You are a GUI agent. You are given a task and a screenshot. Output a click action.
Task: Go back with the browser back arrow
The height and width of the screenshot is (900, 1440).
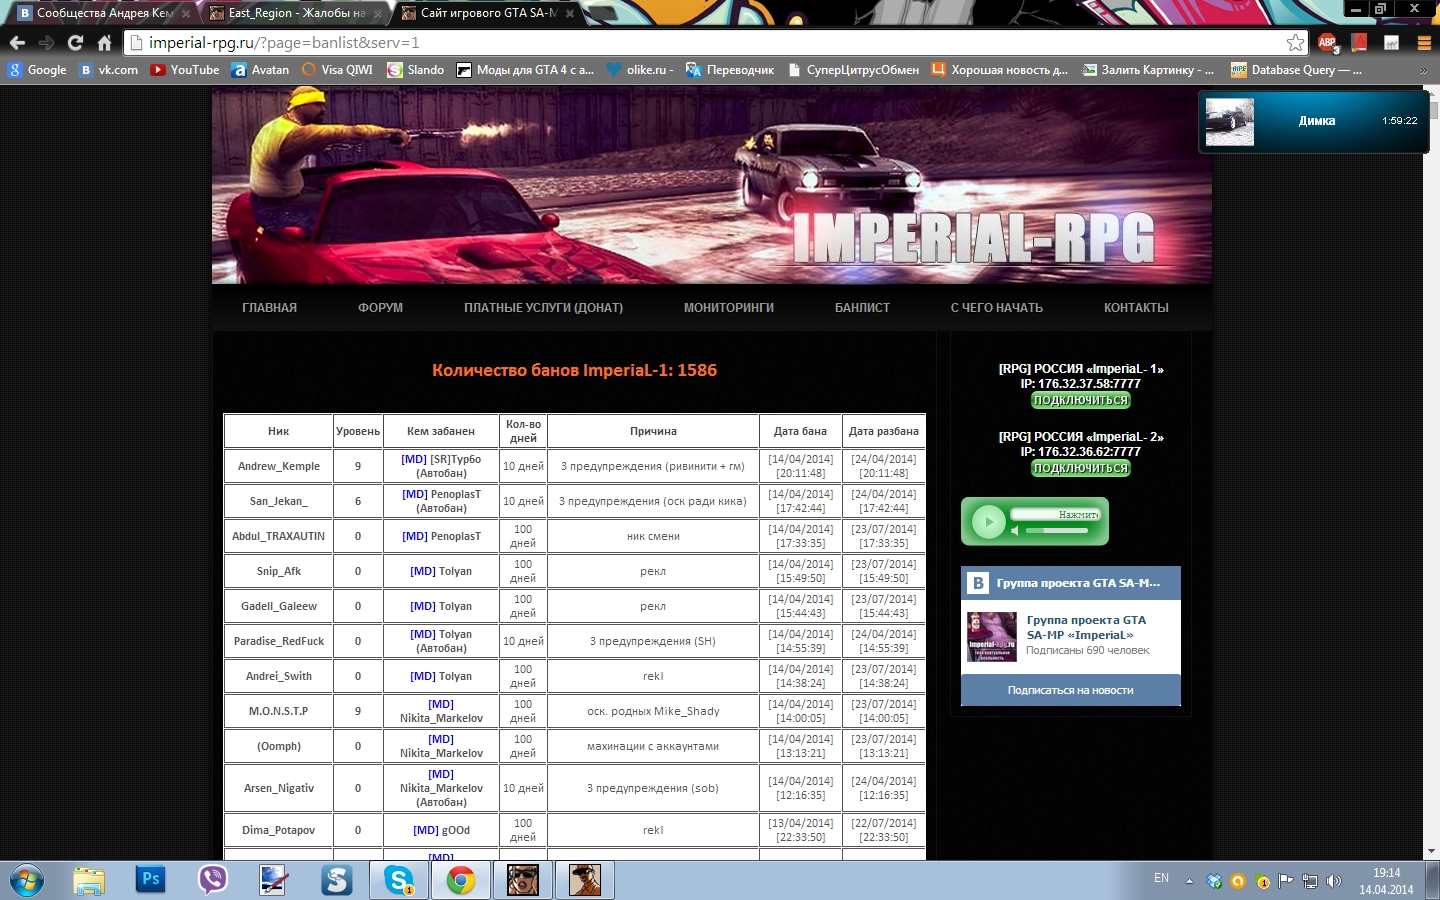coord(17,42)
